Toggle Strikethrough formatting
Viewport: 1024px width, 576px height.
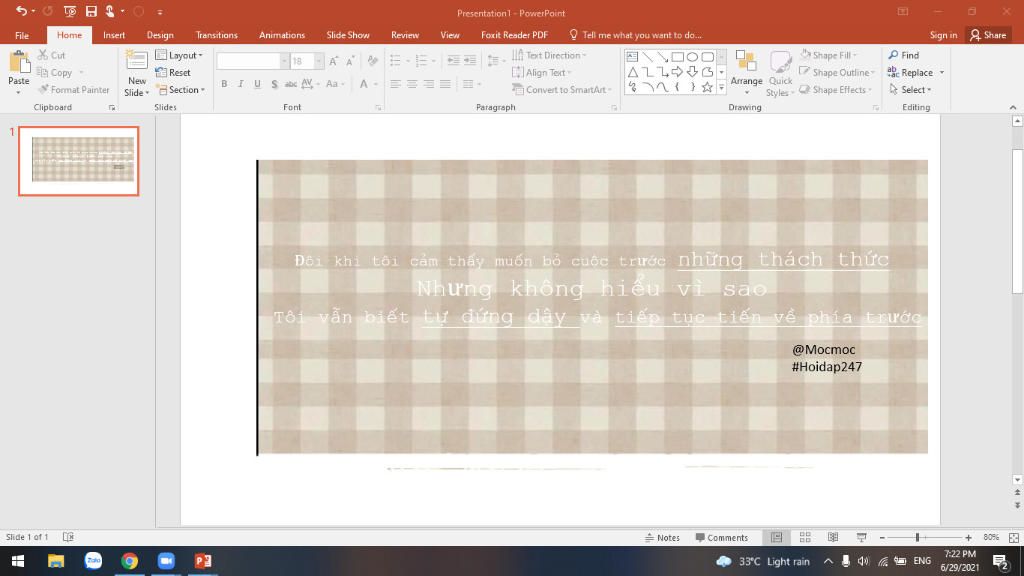point(291,84)
